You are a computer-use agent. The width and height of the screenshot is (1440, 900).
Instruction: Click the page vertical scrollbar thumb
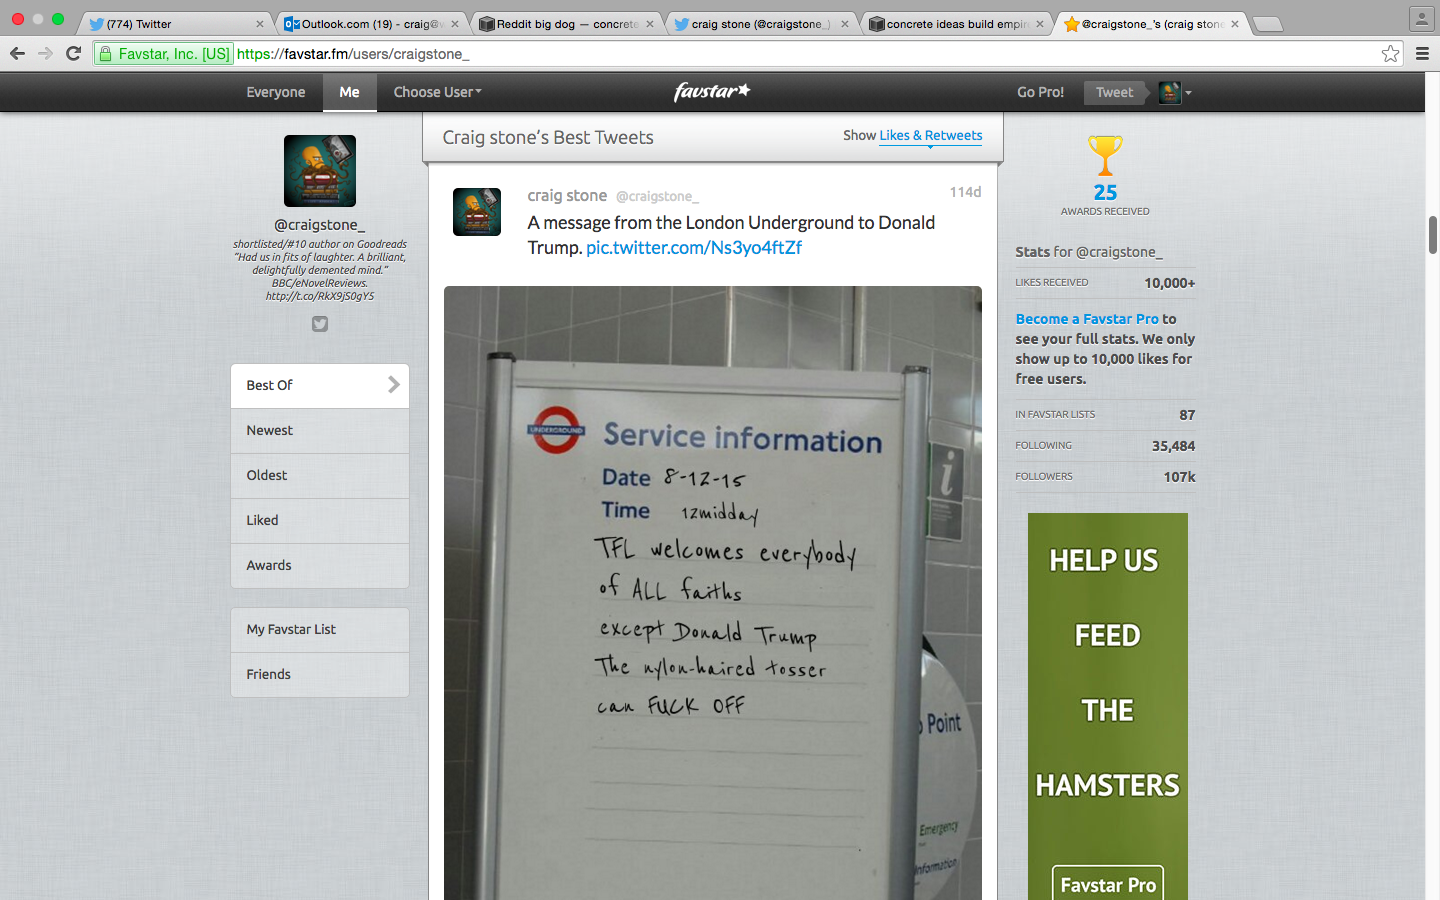(1432, 234)
